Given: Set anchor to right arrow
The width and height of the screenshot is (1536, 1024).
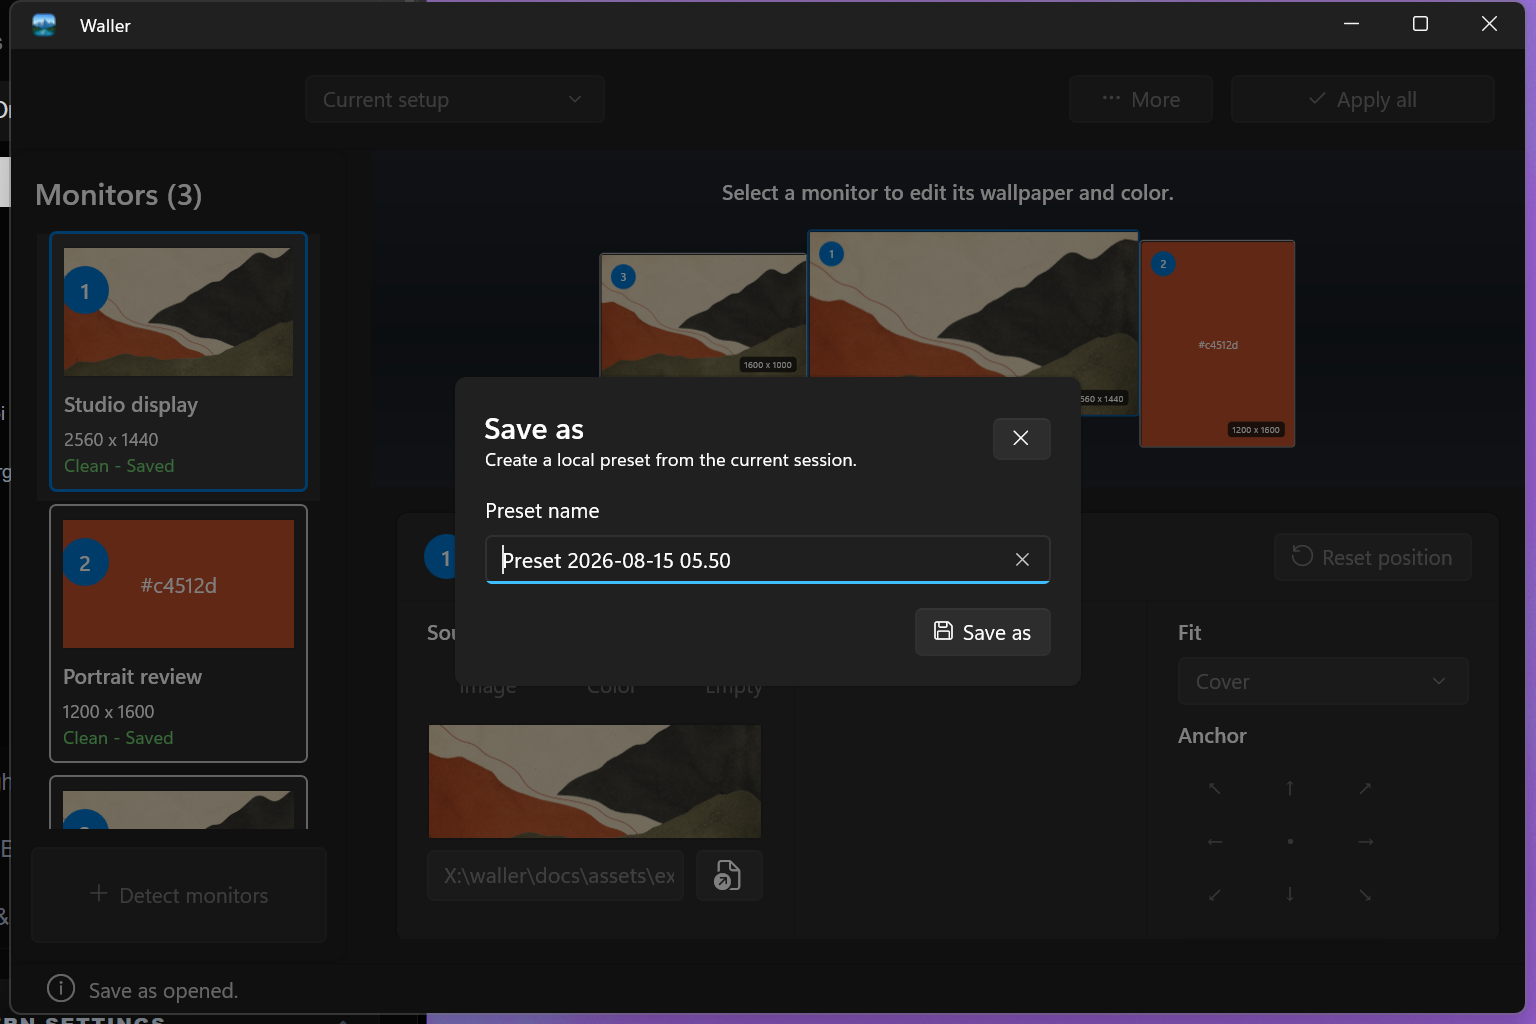Looking at the screenshot, I should pos(1366,842).
